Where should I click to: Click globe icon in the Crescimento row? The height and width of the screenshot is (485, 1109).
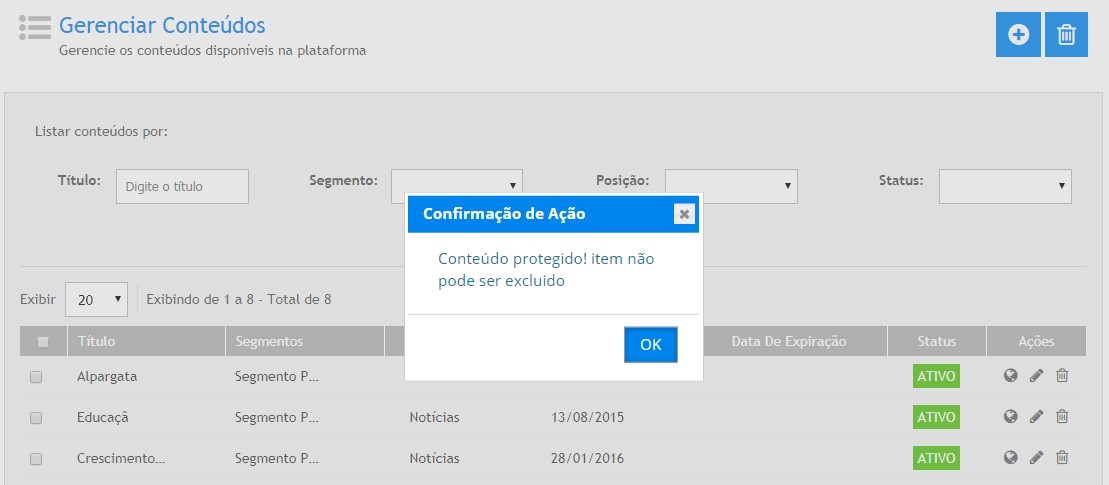1011,458
